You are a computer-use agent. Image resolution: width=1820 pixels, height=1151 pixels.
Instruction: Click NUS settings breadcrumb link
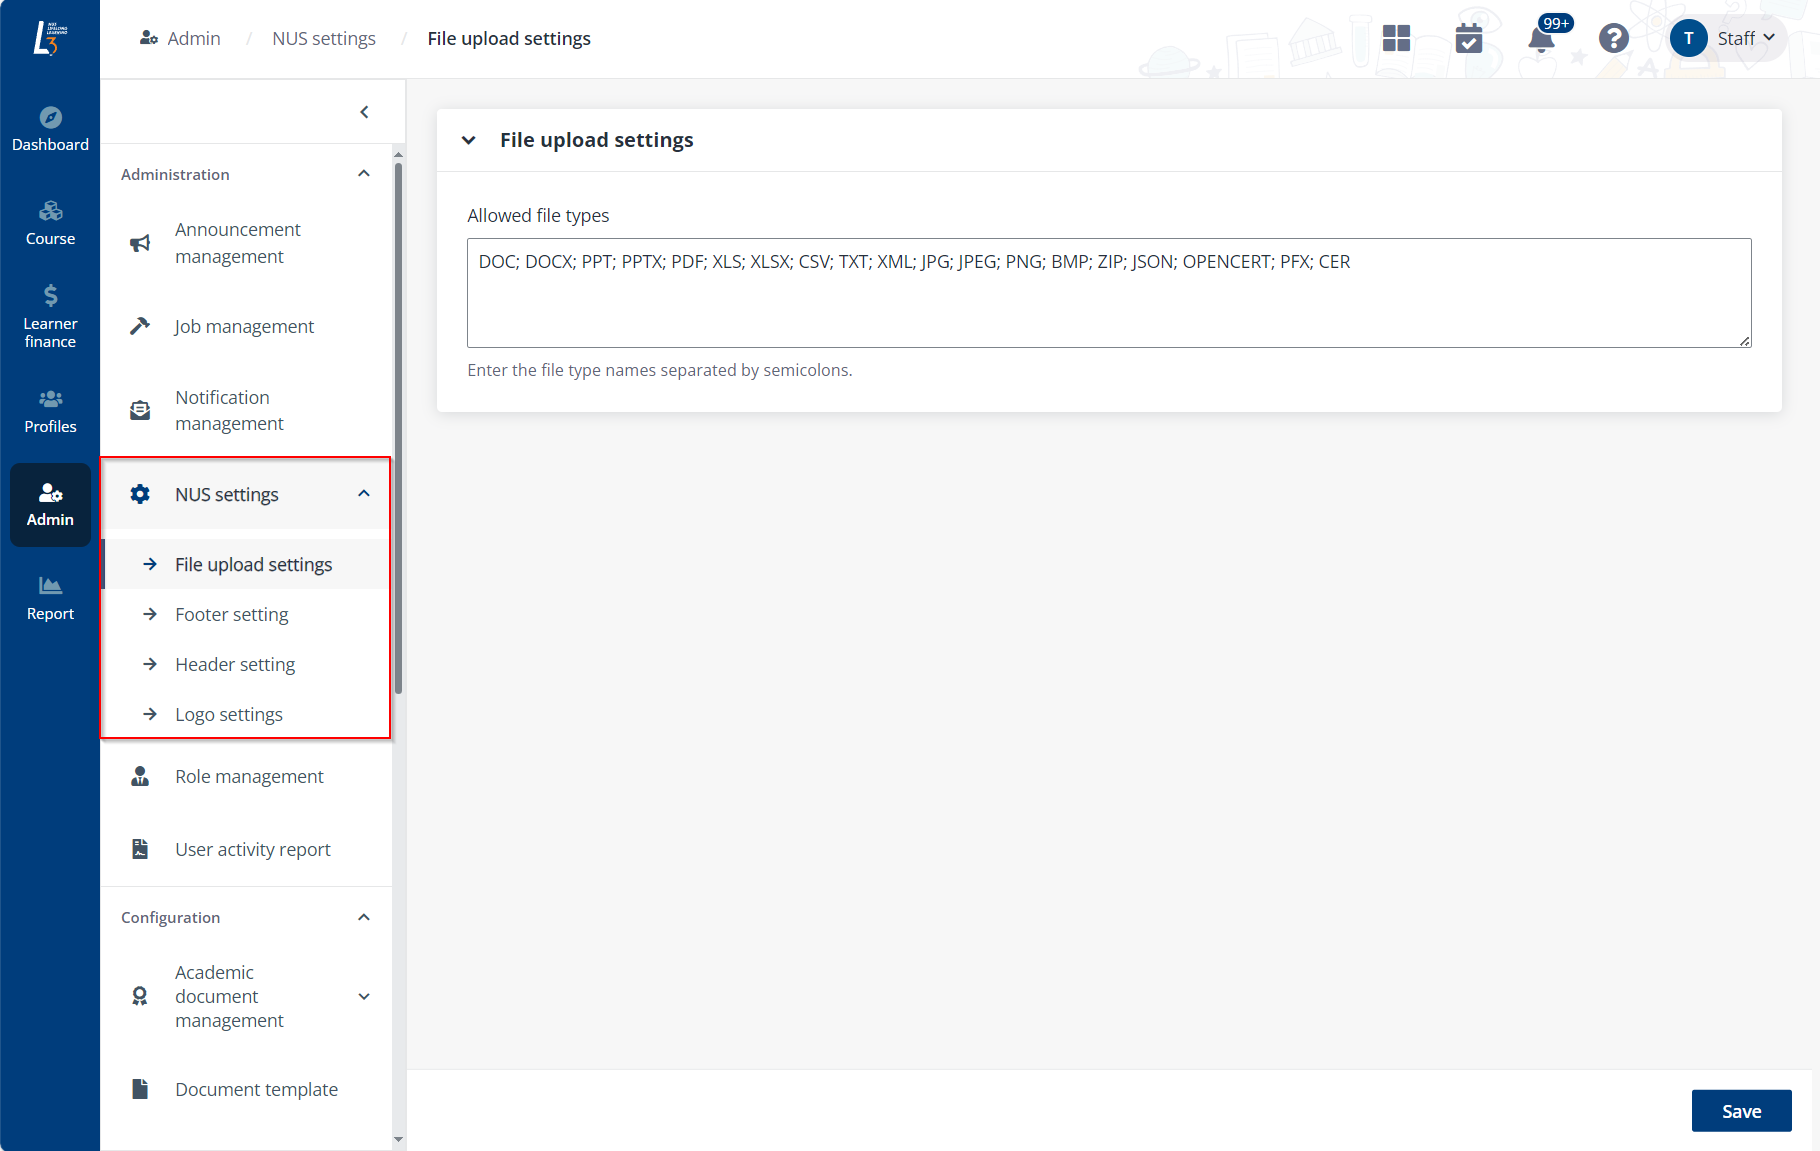point(324,39)
